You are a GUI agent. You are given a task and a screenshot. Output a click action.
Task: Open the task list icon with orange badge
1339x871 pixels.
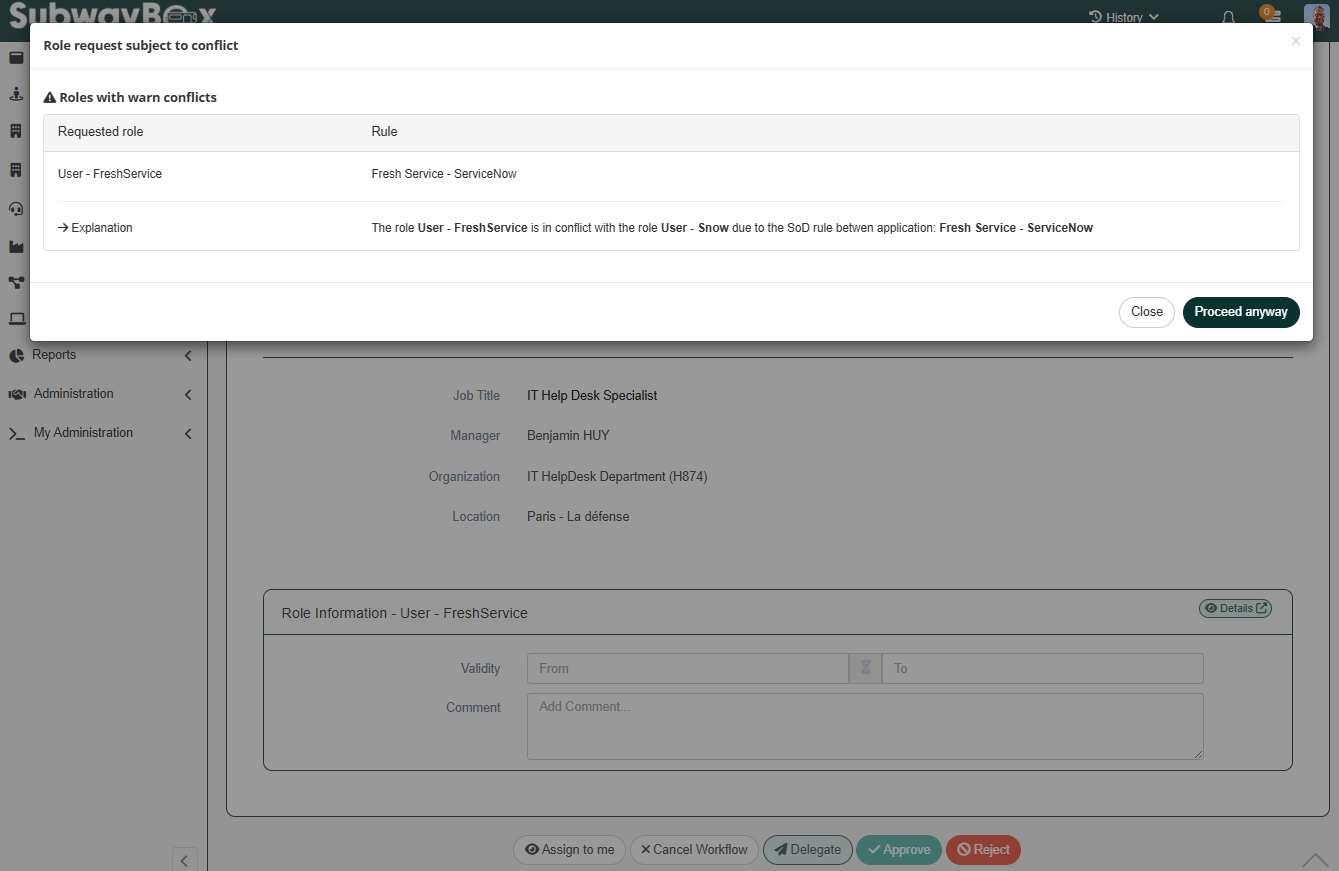[1269, 16]
